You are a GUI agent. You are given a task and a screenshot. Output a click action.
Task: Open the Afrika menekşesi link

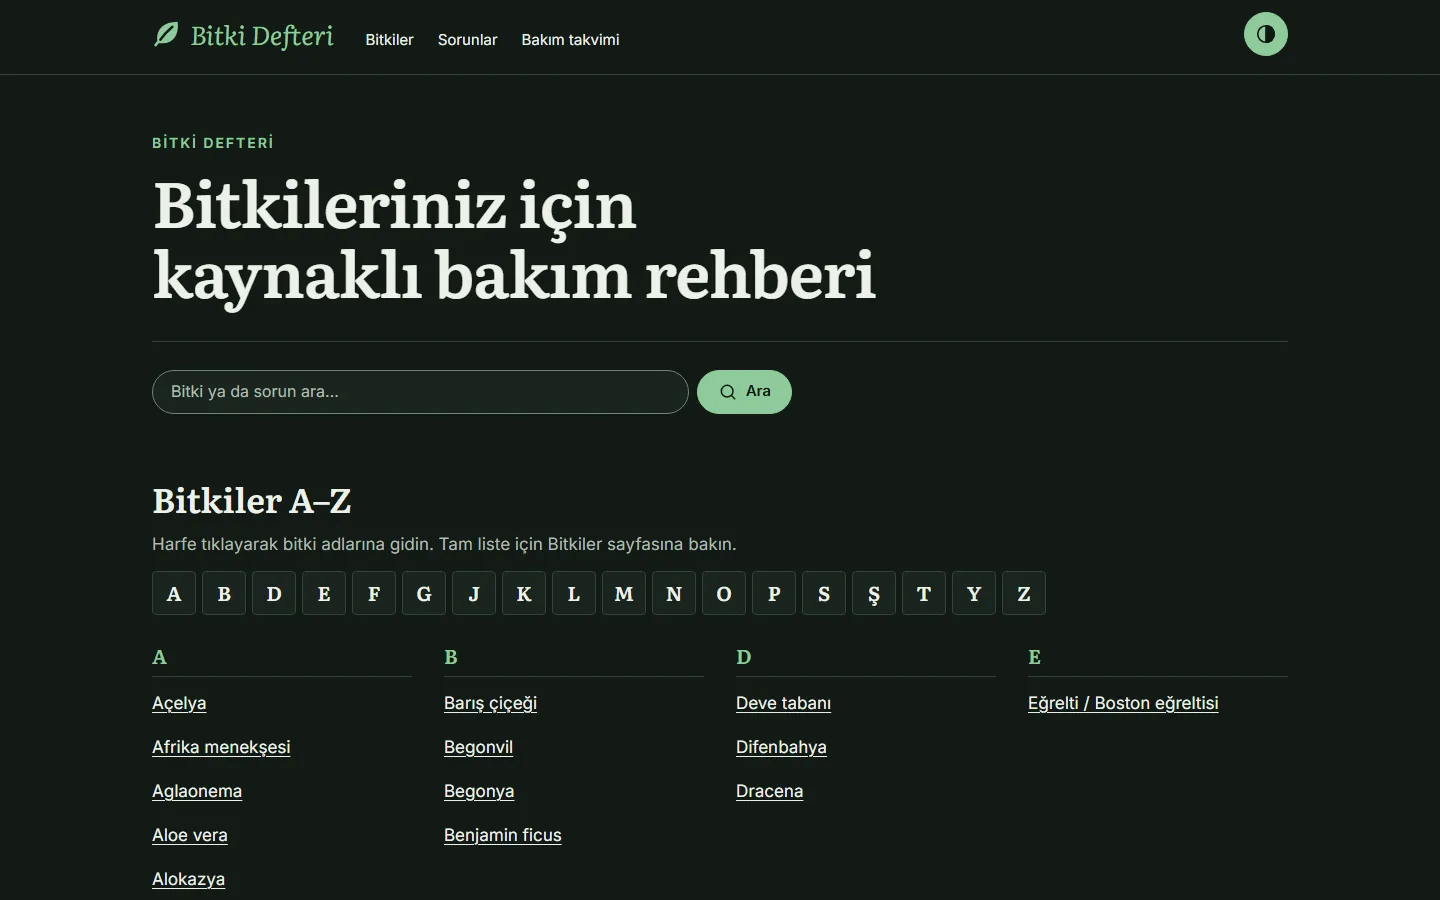point(221,747)
